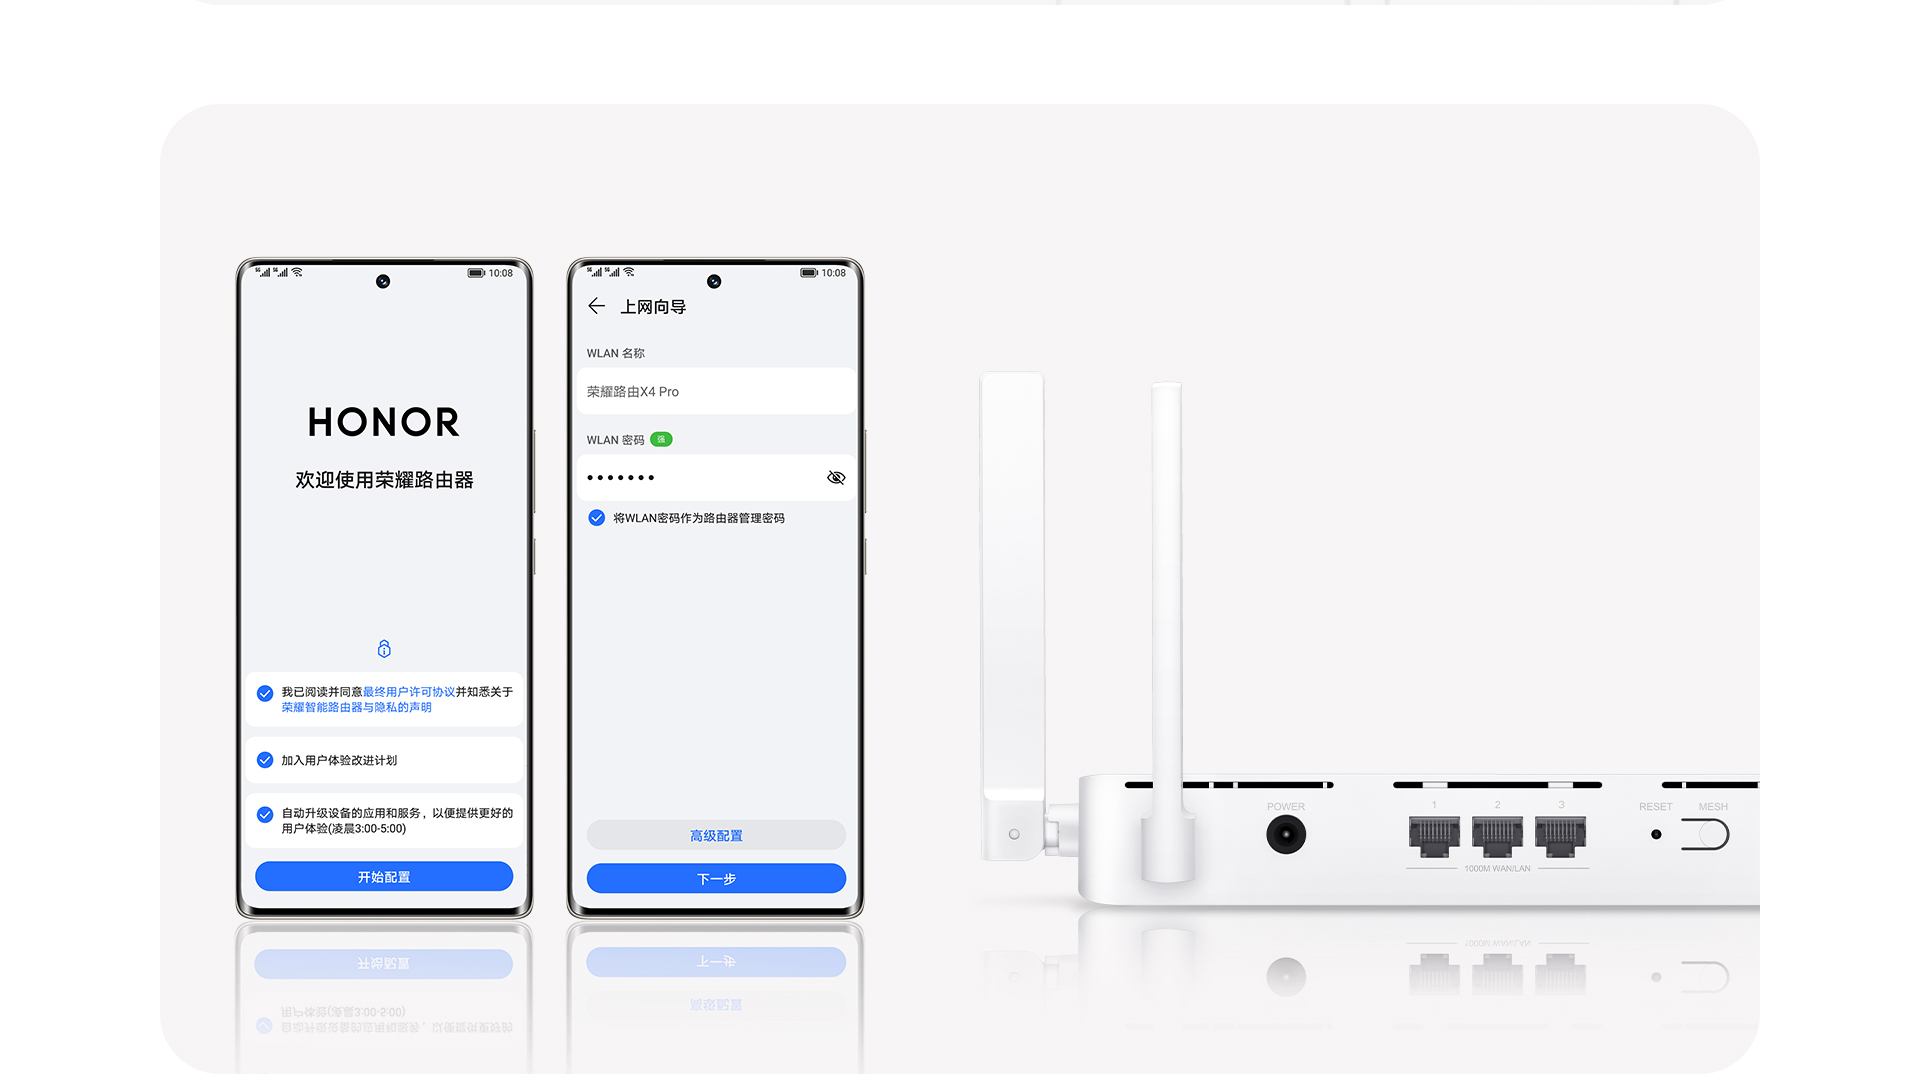The height and width of the screenshot is (1090, 1920).
Task: Toggle 自动升级设备的应用和服务 checkbox
Action: coord(264,812)
